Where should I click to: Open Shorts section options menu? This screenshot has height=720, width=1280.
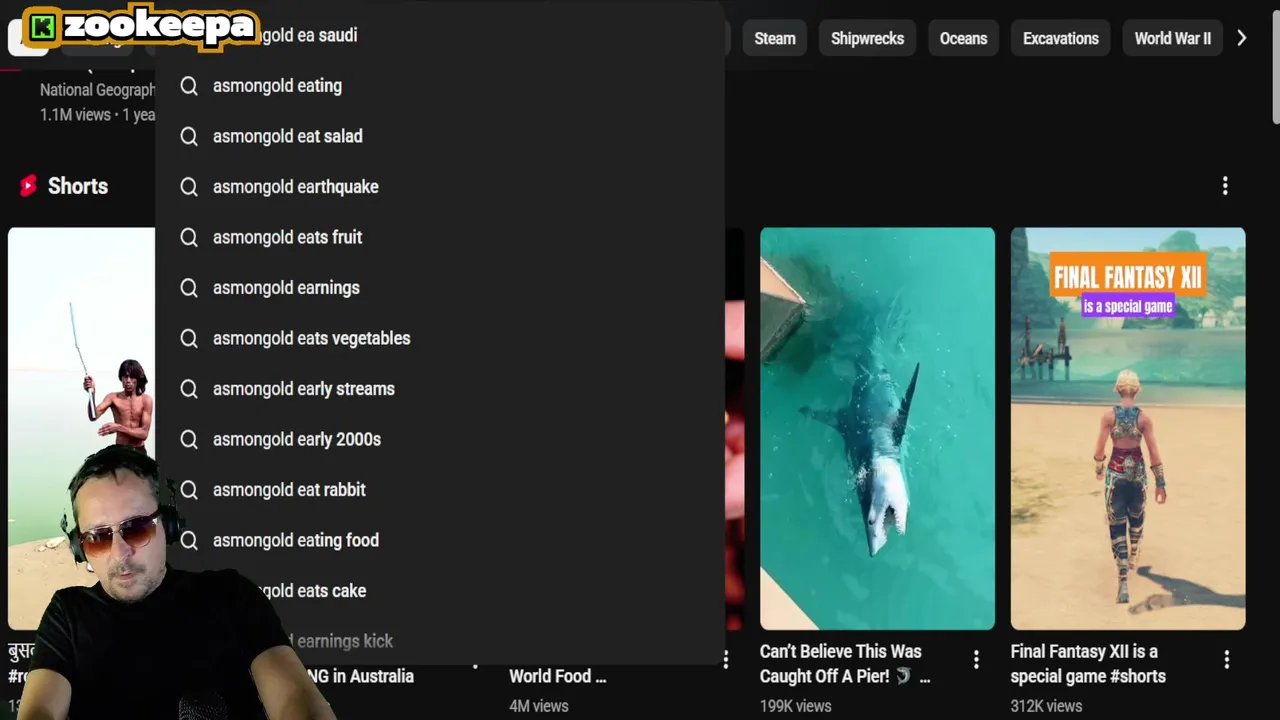(x=1225, y=186)
